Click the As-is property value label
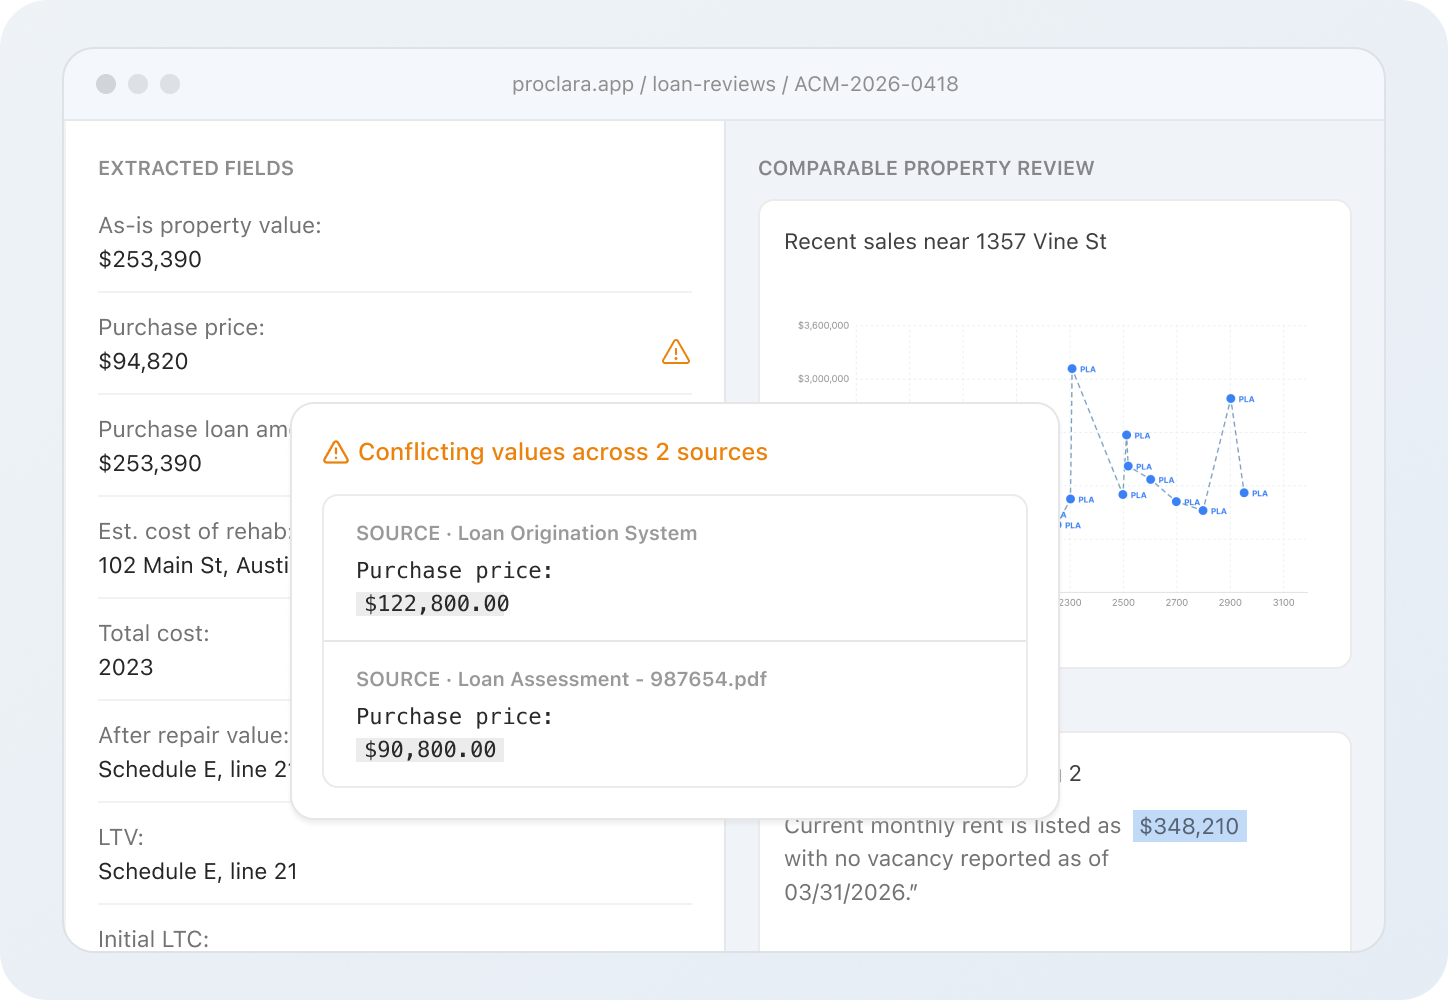The width and height of the screenshot is (1448, 1000). tap(210, 225)
